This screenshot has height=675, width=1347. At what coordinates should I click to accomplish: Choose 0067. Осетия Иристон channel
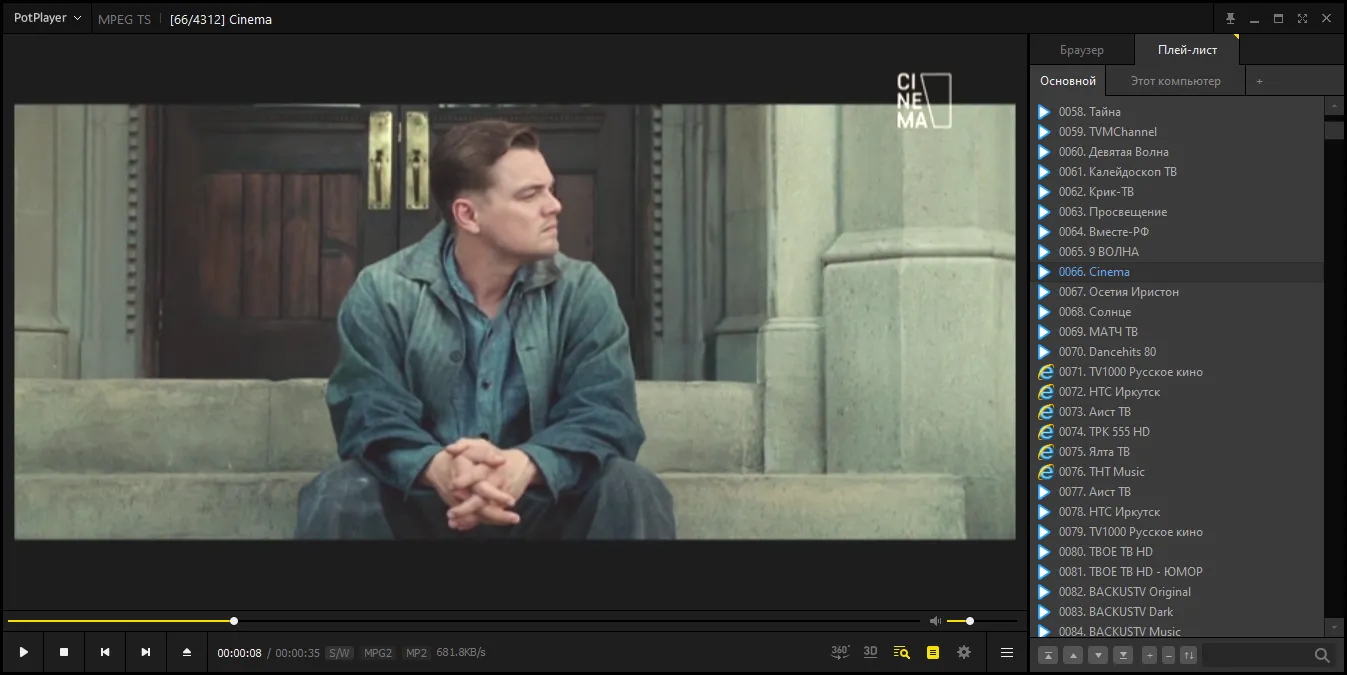tap(1176, 292)
